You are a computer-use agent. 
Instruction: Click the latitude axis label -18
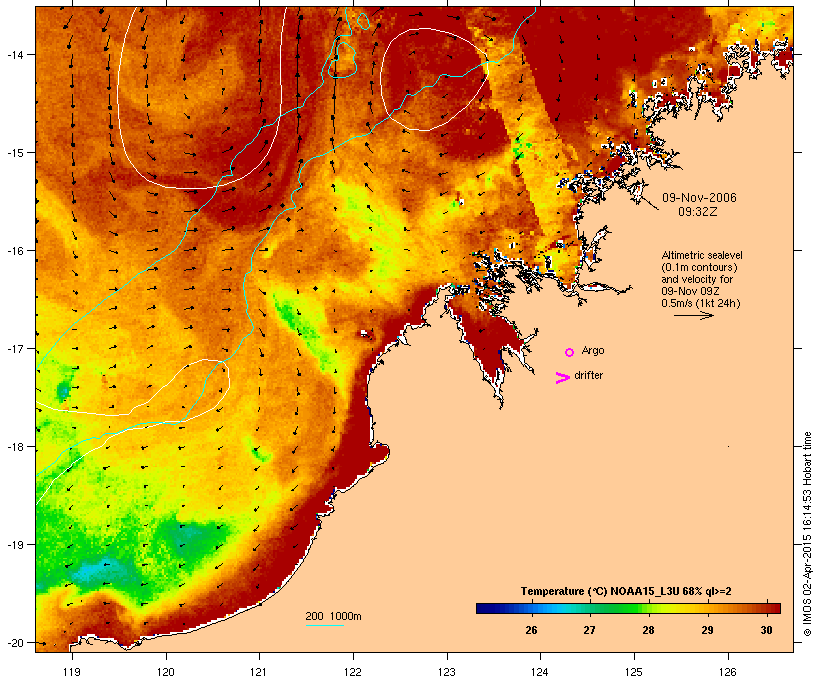pyautogui.click(x=14, y=447)
